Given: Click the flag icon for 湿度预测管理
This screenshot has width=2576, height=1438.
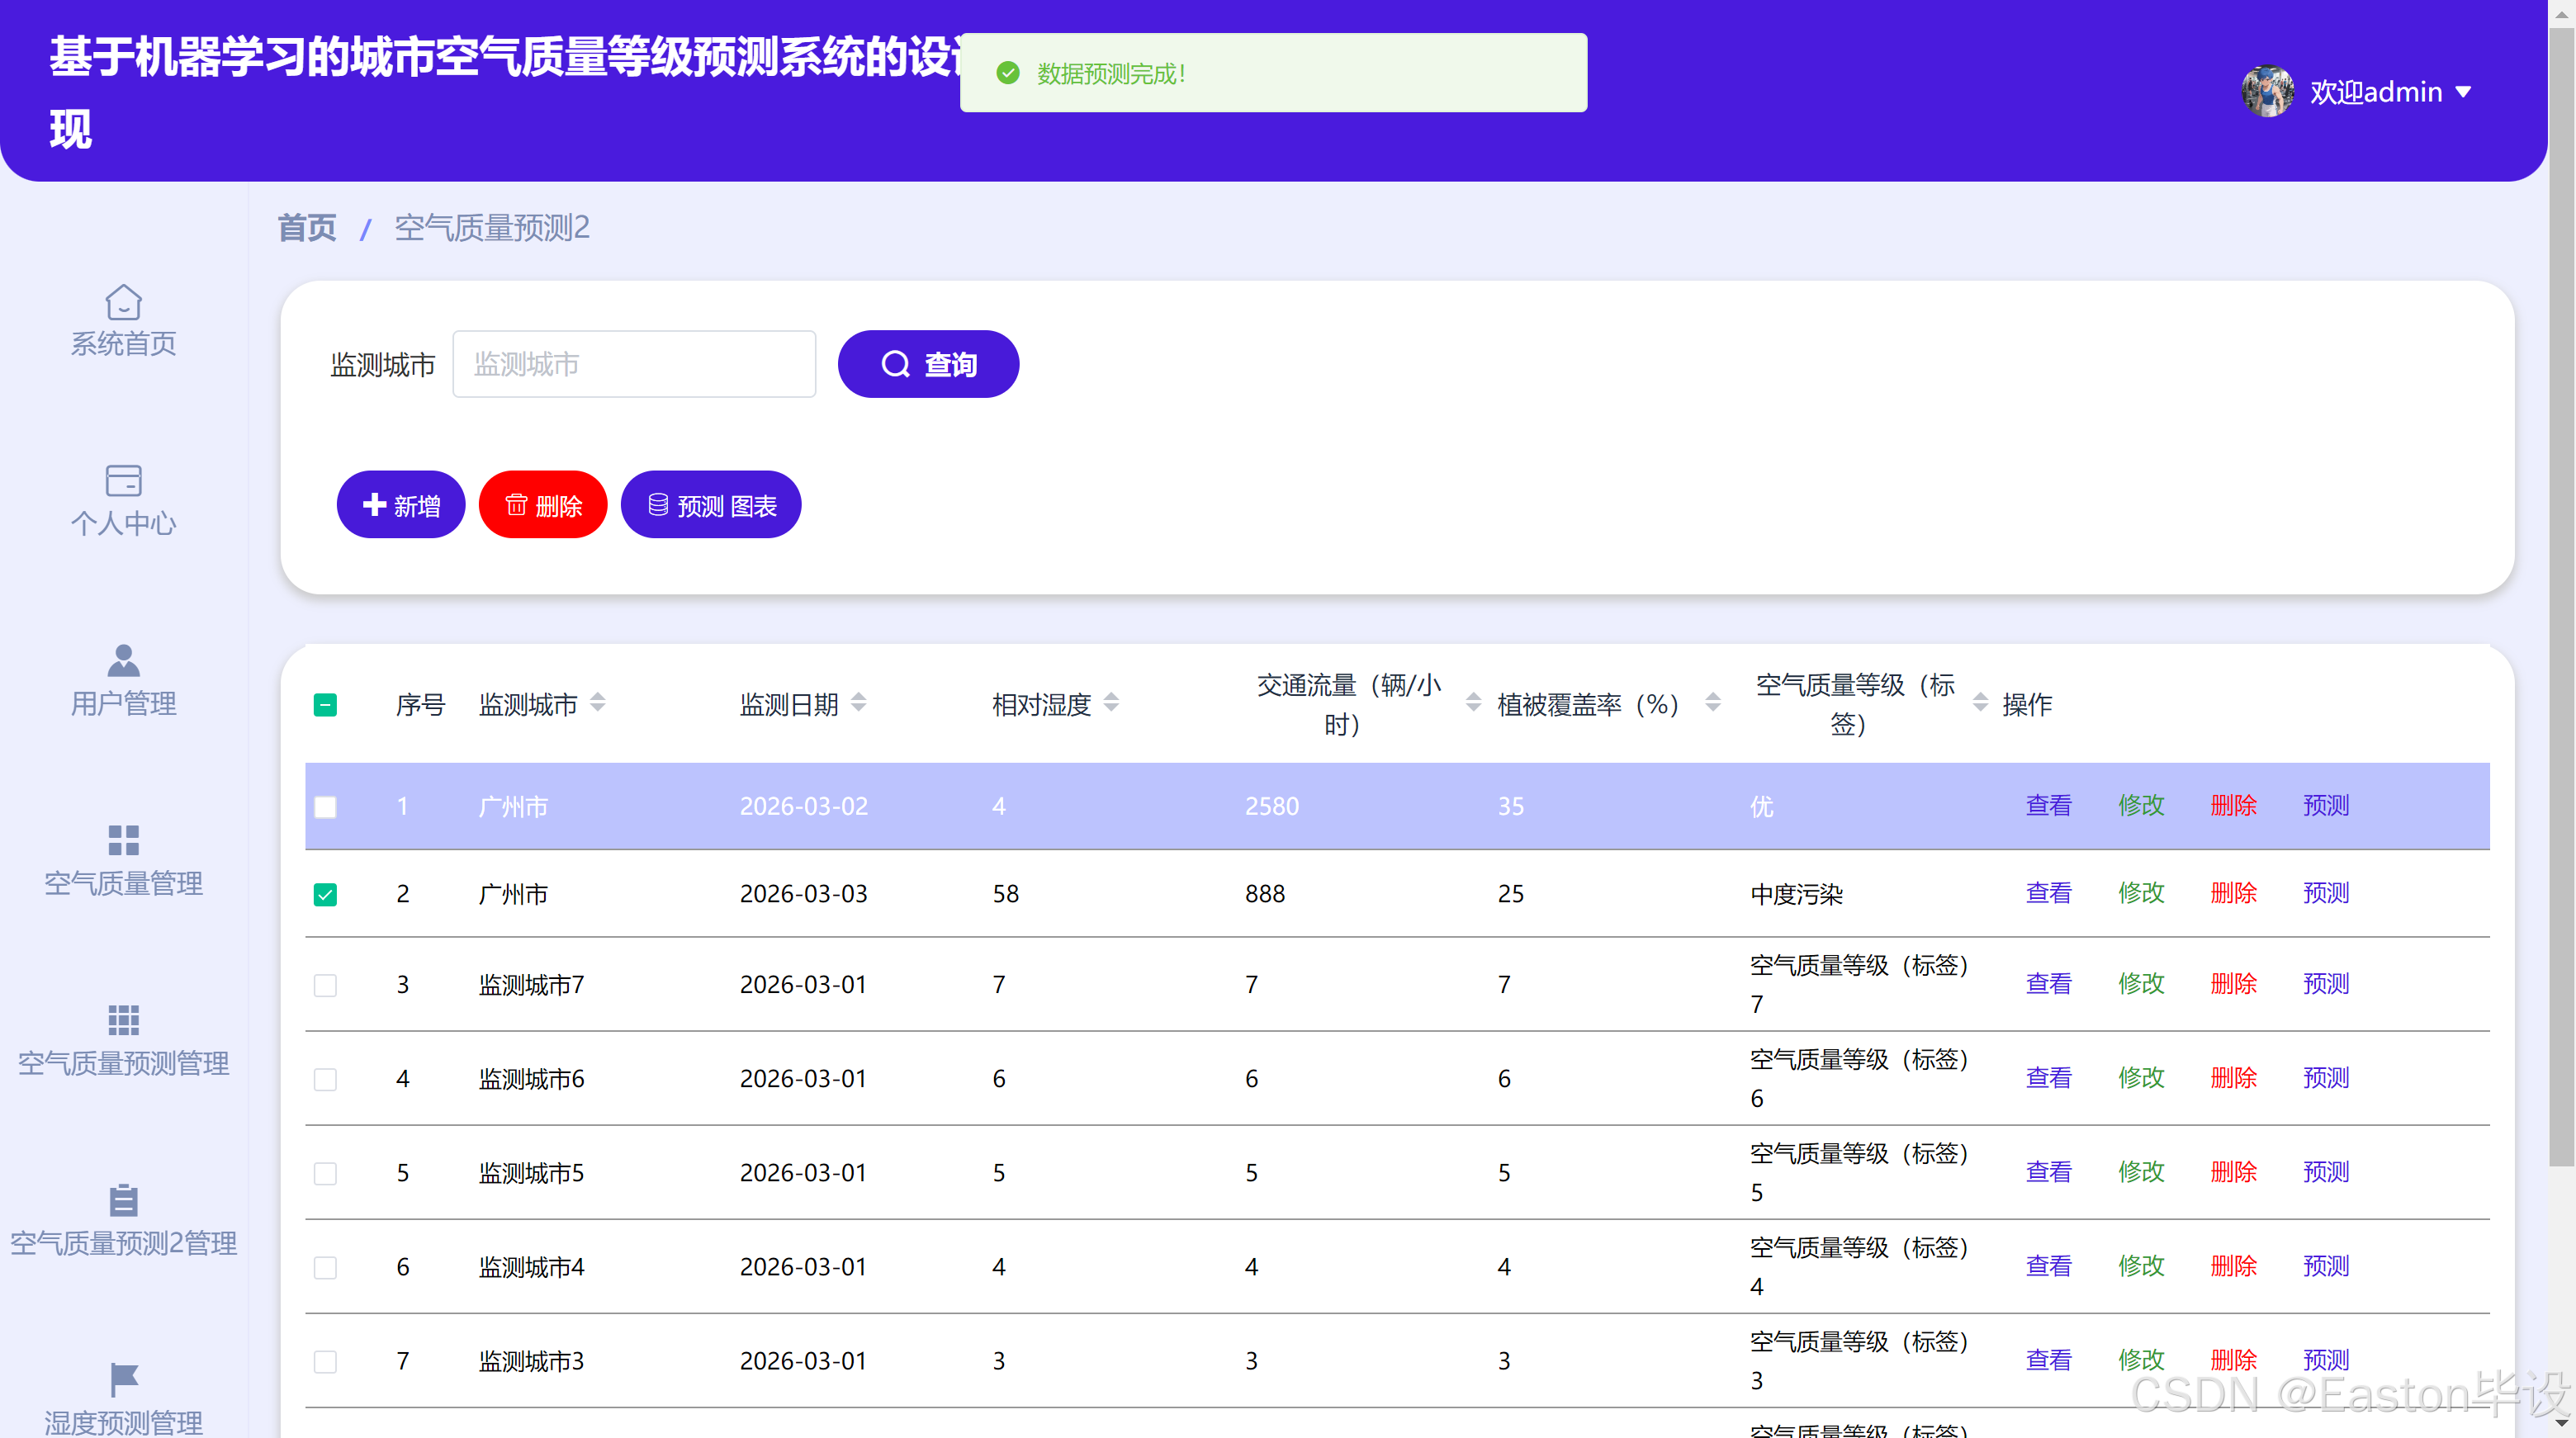Looking at the screenshot, I should [123, 1380].
